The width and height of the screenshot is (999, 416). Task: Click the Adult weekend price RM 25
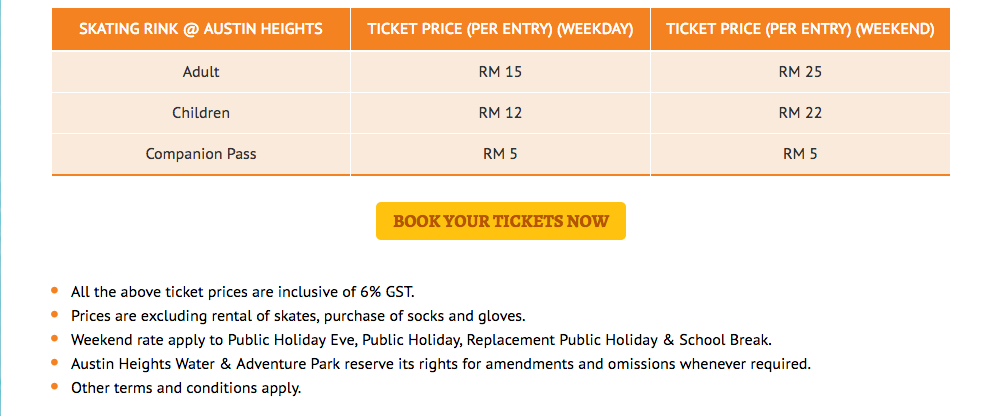coord(800,72)
